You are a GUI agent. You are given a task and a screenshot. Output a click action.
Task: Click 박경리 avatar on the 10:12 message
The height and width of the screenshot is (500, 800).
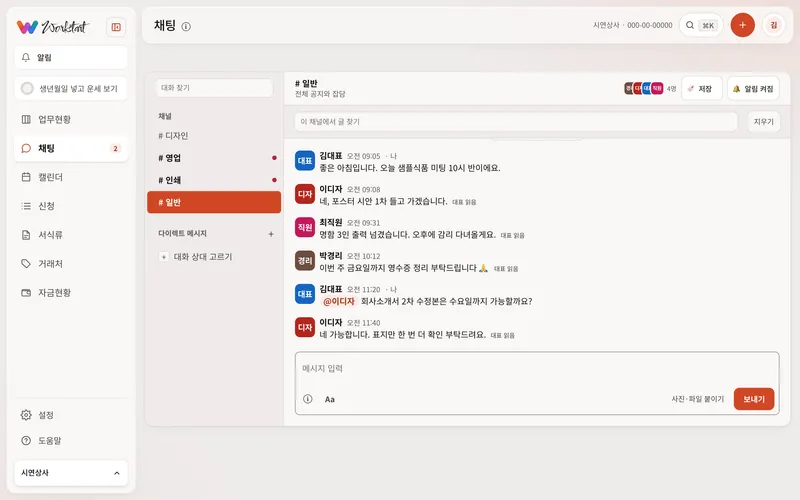coord(305,261)
